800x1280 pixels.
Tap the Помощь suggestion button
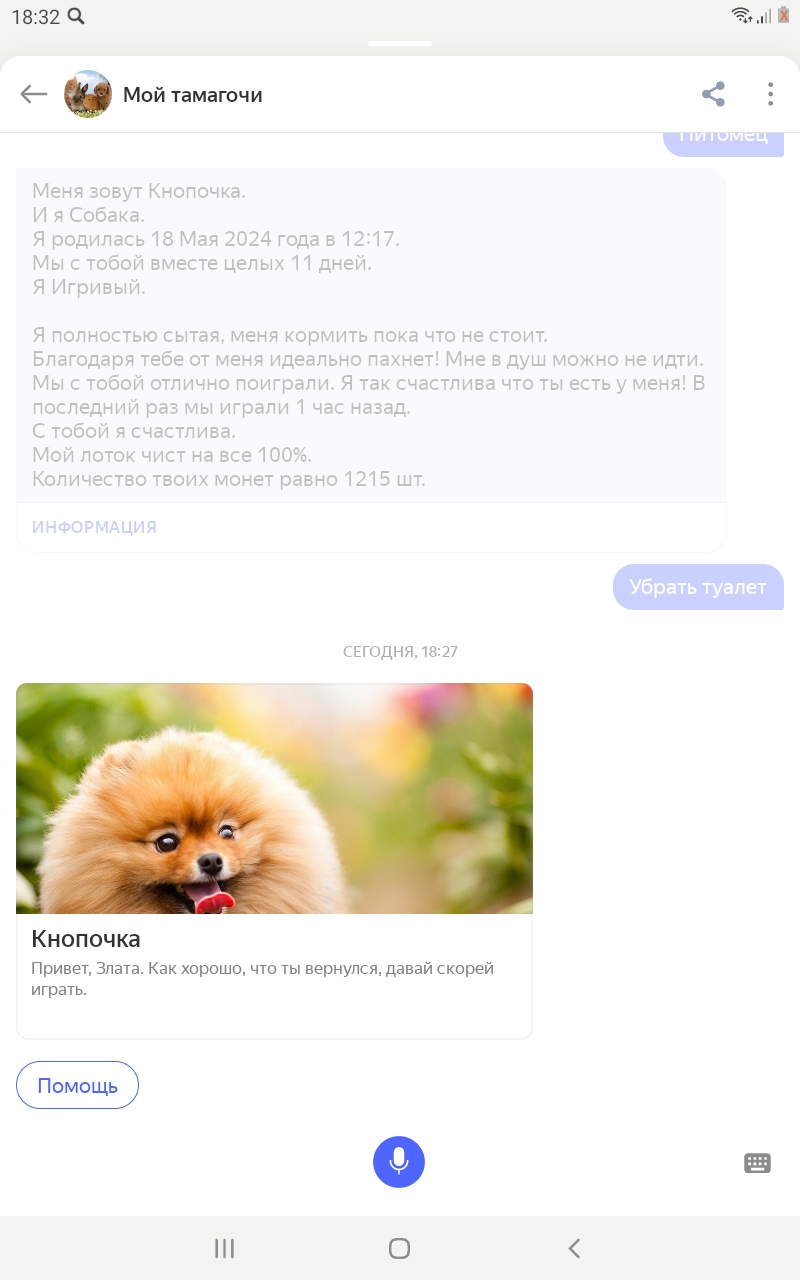tap(77, 1085)
